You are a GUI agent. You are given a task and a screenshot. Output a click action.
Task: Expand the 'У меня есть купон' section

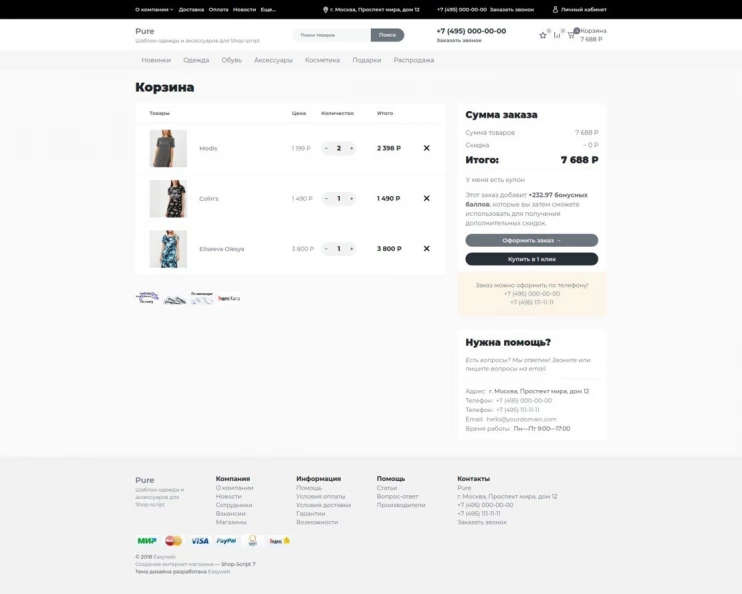[x=495, y=179]
